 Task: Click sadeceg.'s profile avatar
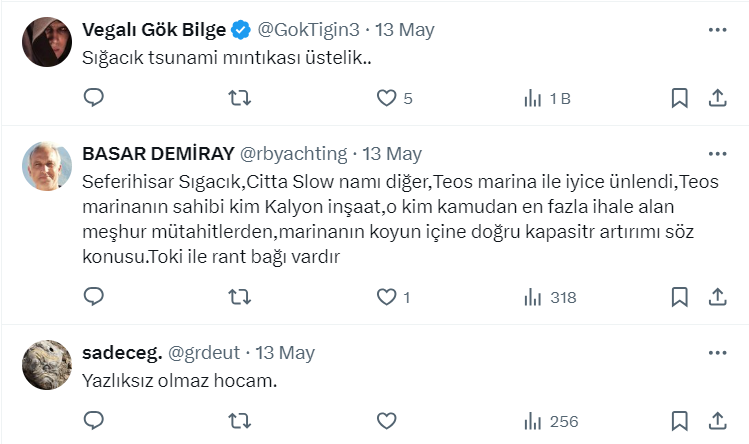click(x=47, y=365)
